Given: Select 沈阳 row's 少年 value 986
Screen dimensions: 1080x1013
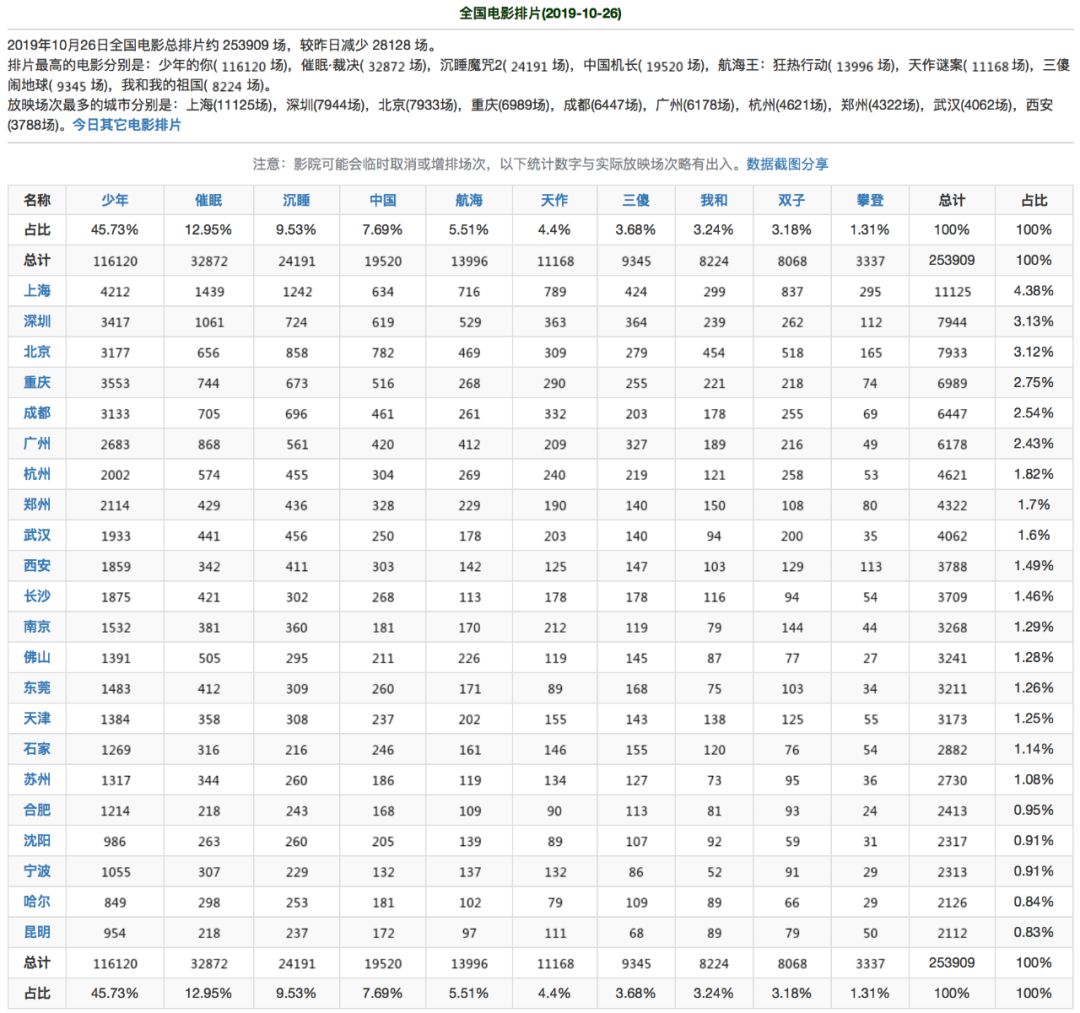Looking at the screenshot, I should pyautogui.click(x=115, y=842).
